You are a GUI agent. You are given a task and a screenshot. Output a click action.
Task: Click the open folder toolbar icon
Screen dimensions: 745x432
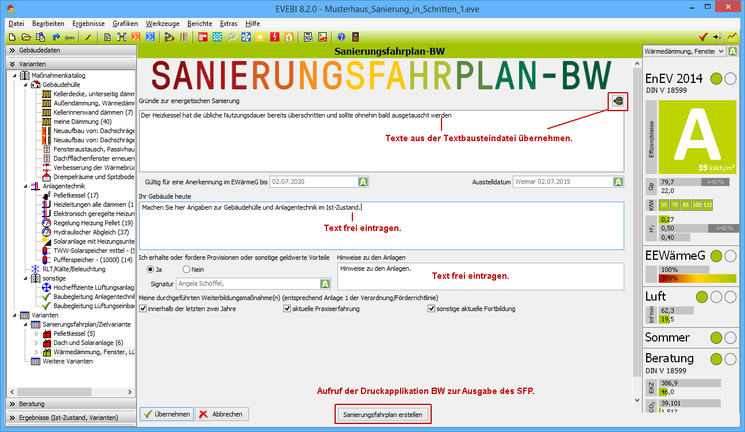(x=26, y=37)
